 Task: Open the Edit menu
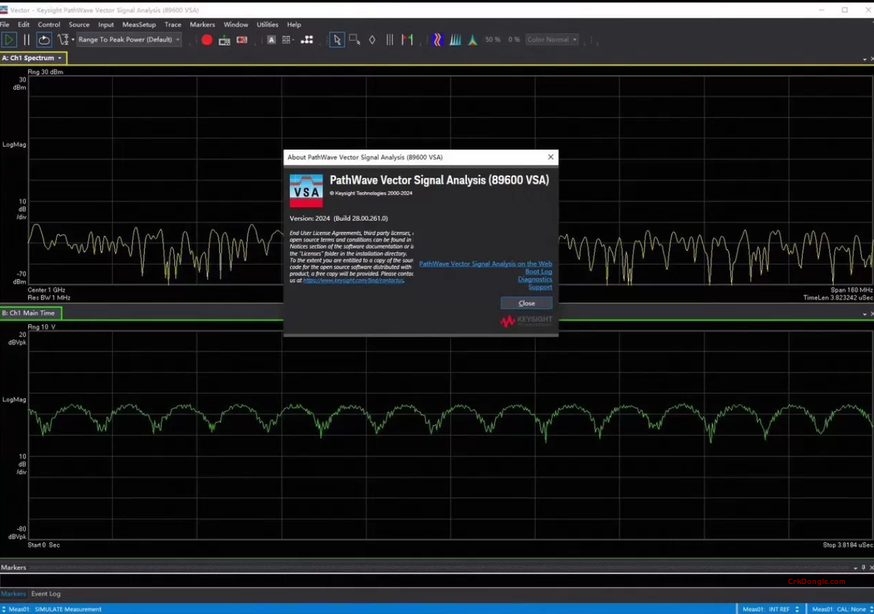tap(23, 25)
